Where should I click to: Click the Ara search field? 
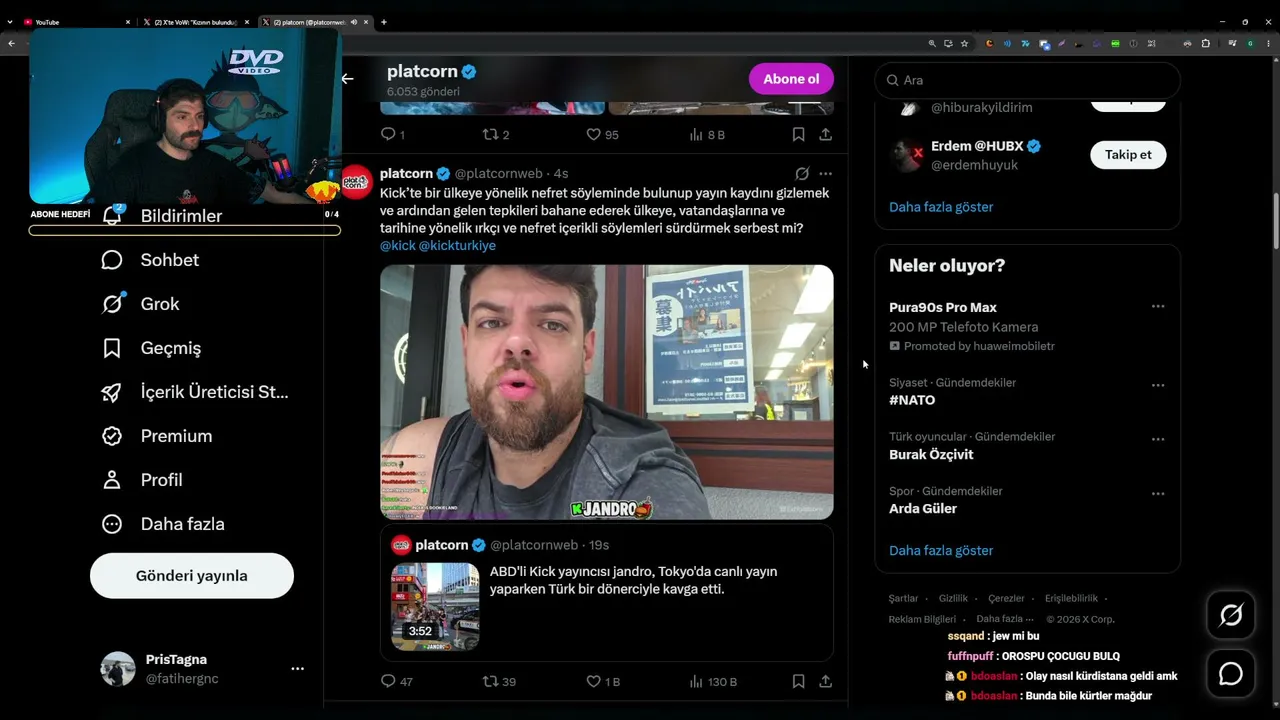[x=1028, y=80]
